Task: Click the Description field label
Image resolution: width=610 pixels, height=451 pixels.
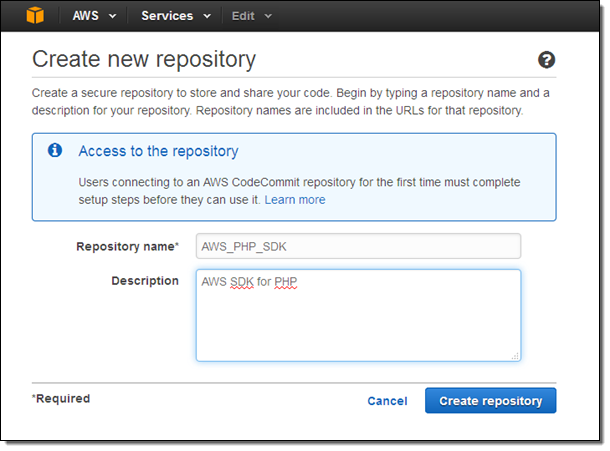Action: 145,281
